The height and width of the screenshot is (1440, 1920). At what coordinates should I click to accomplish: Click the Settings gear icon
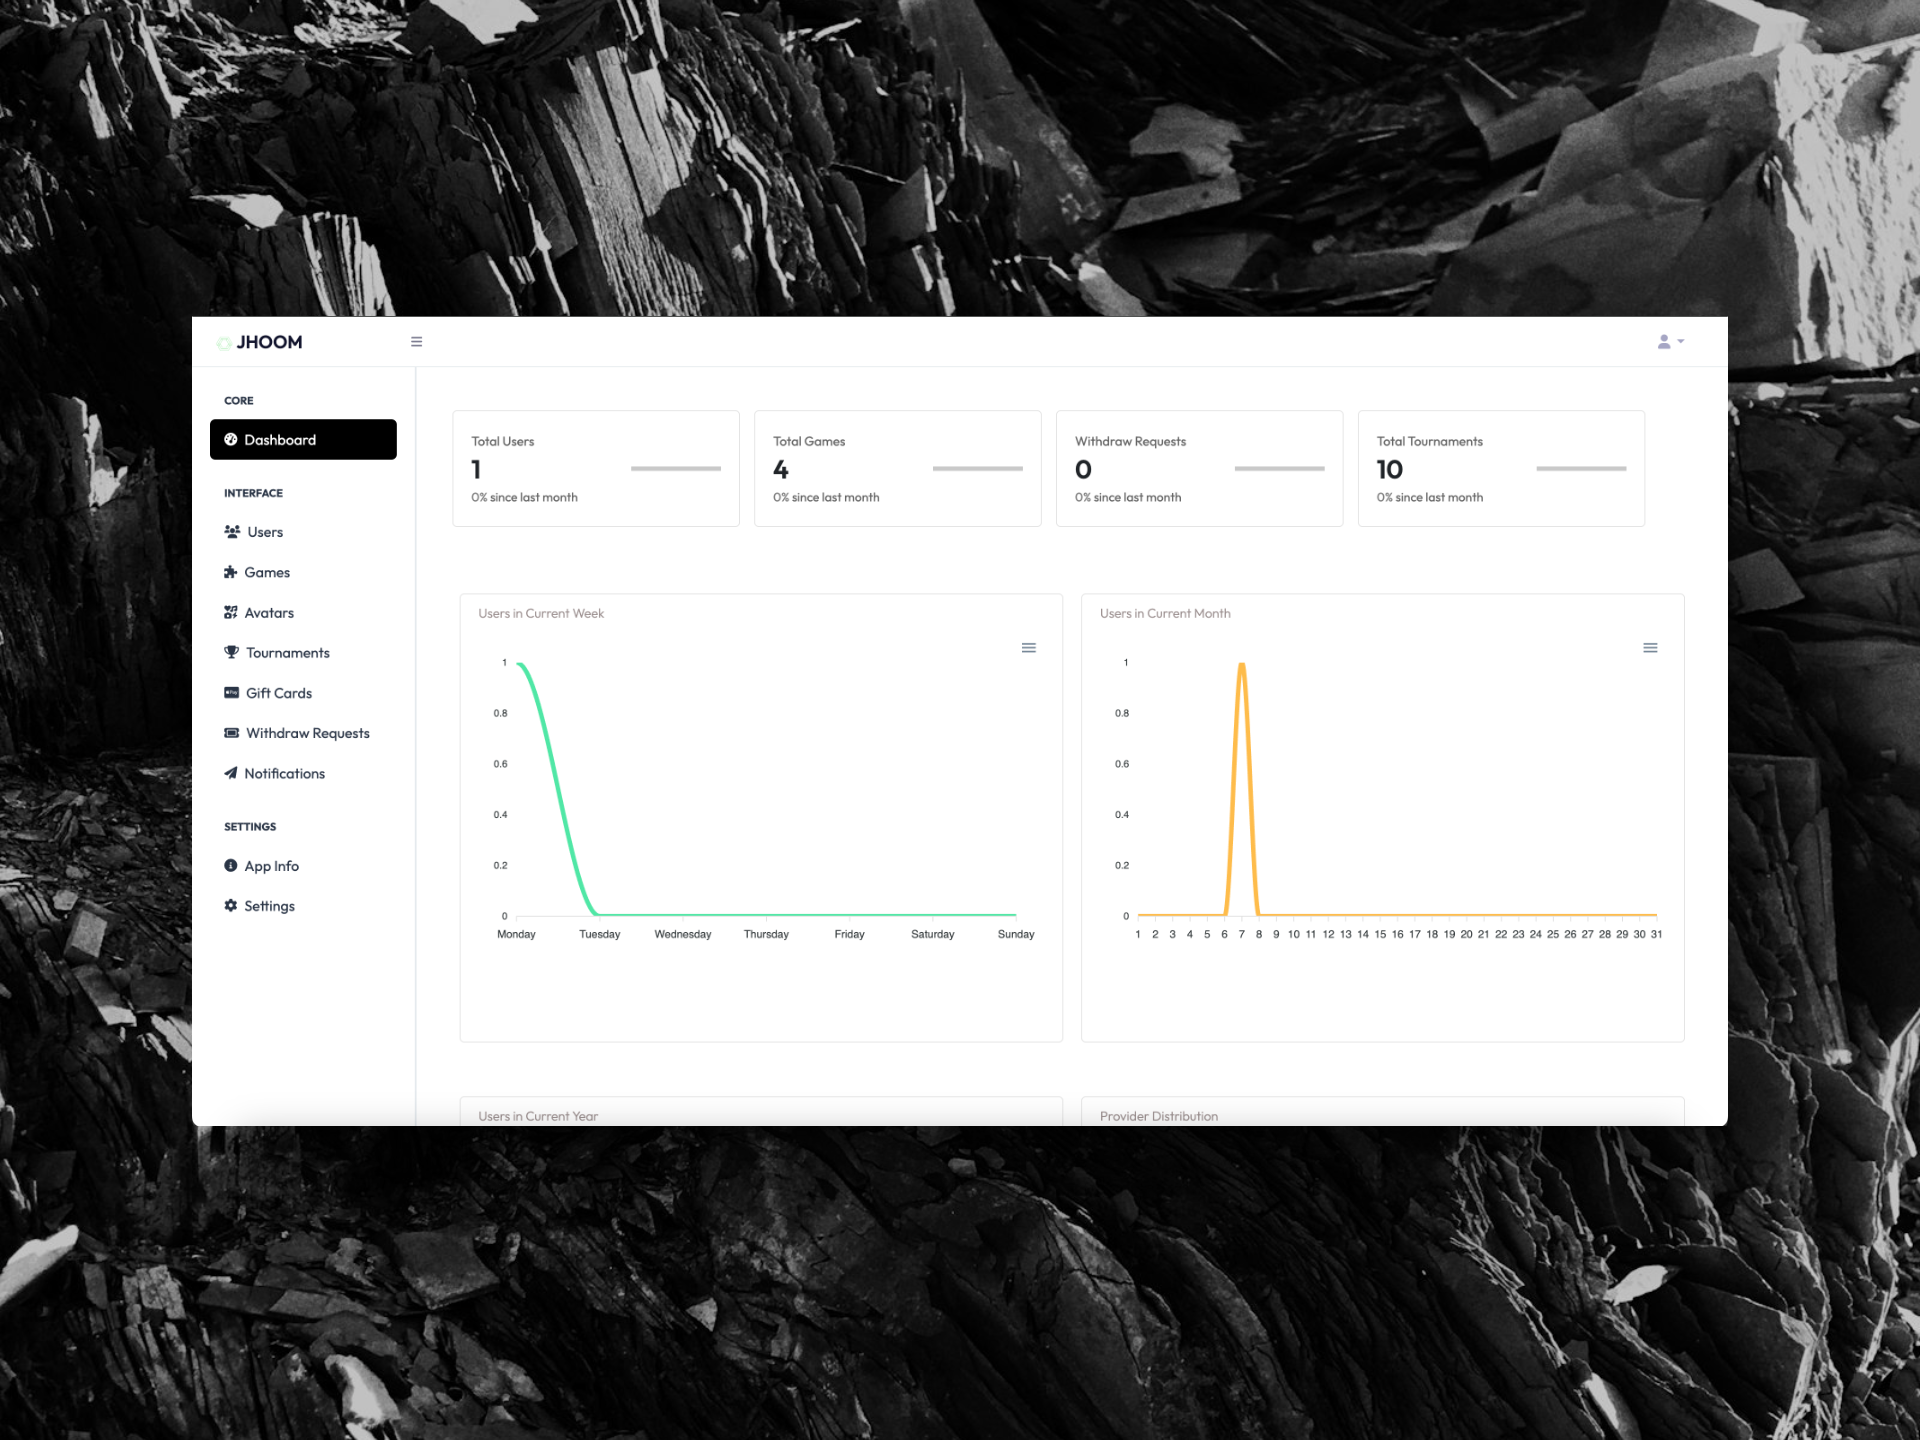pyautogui.click(x=231, y=906)
